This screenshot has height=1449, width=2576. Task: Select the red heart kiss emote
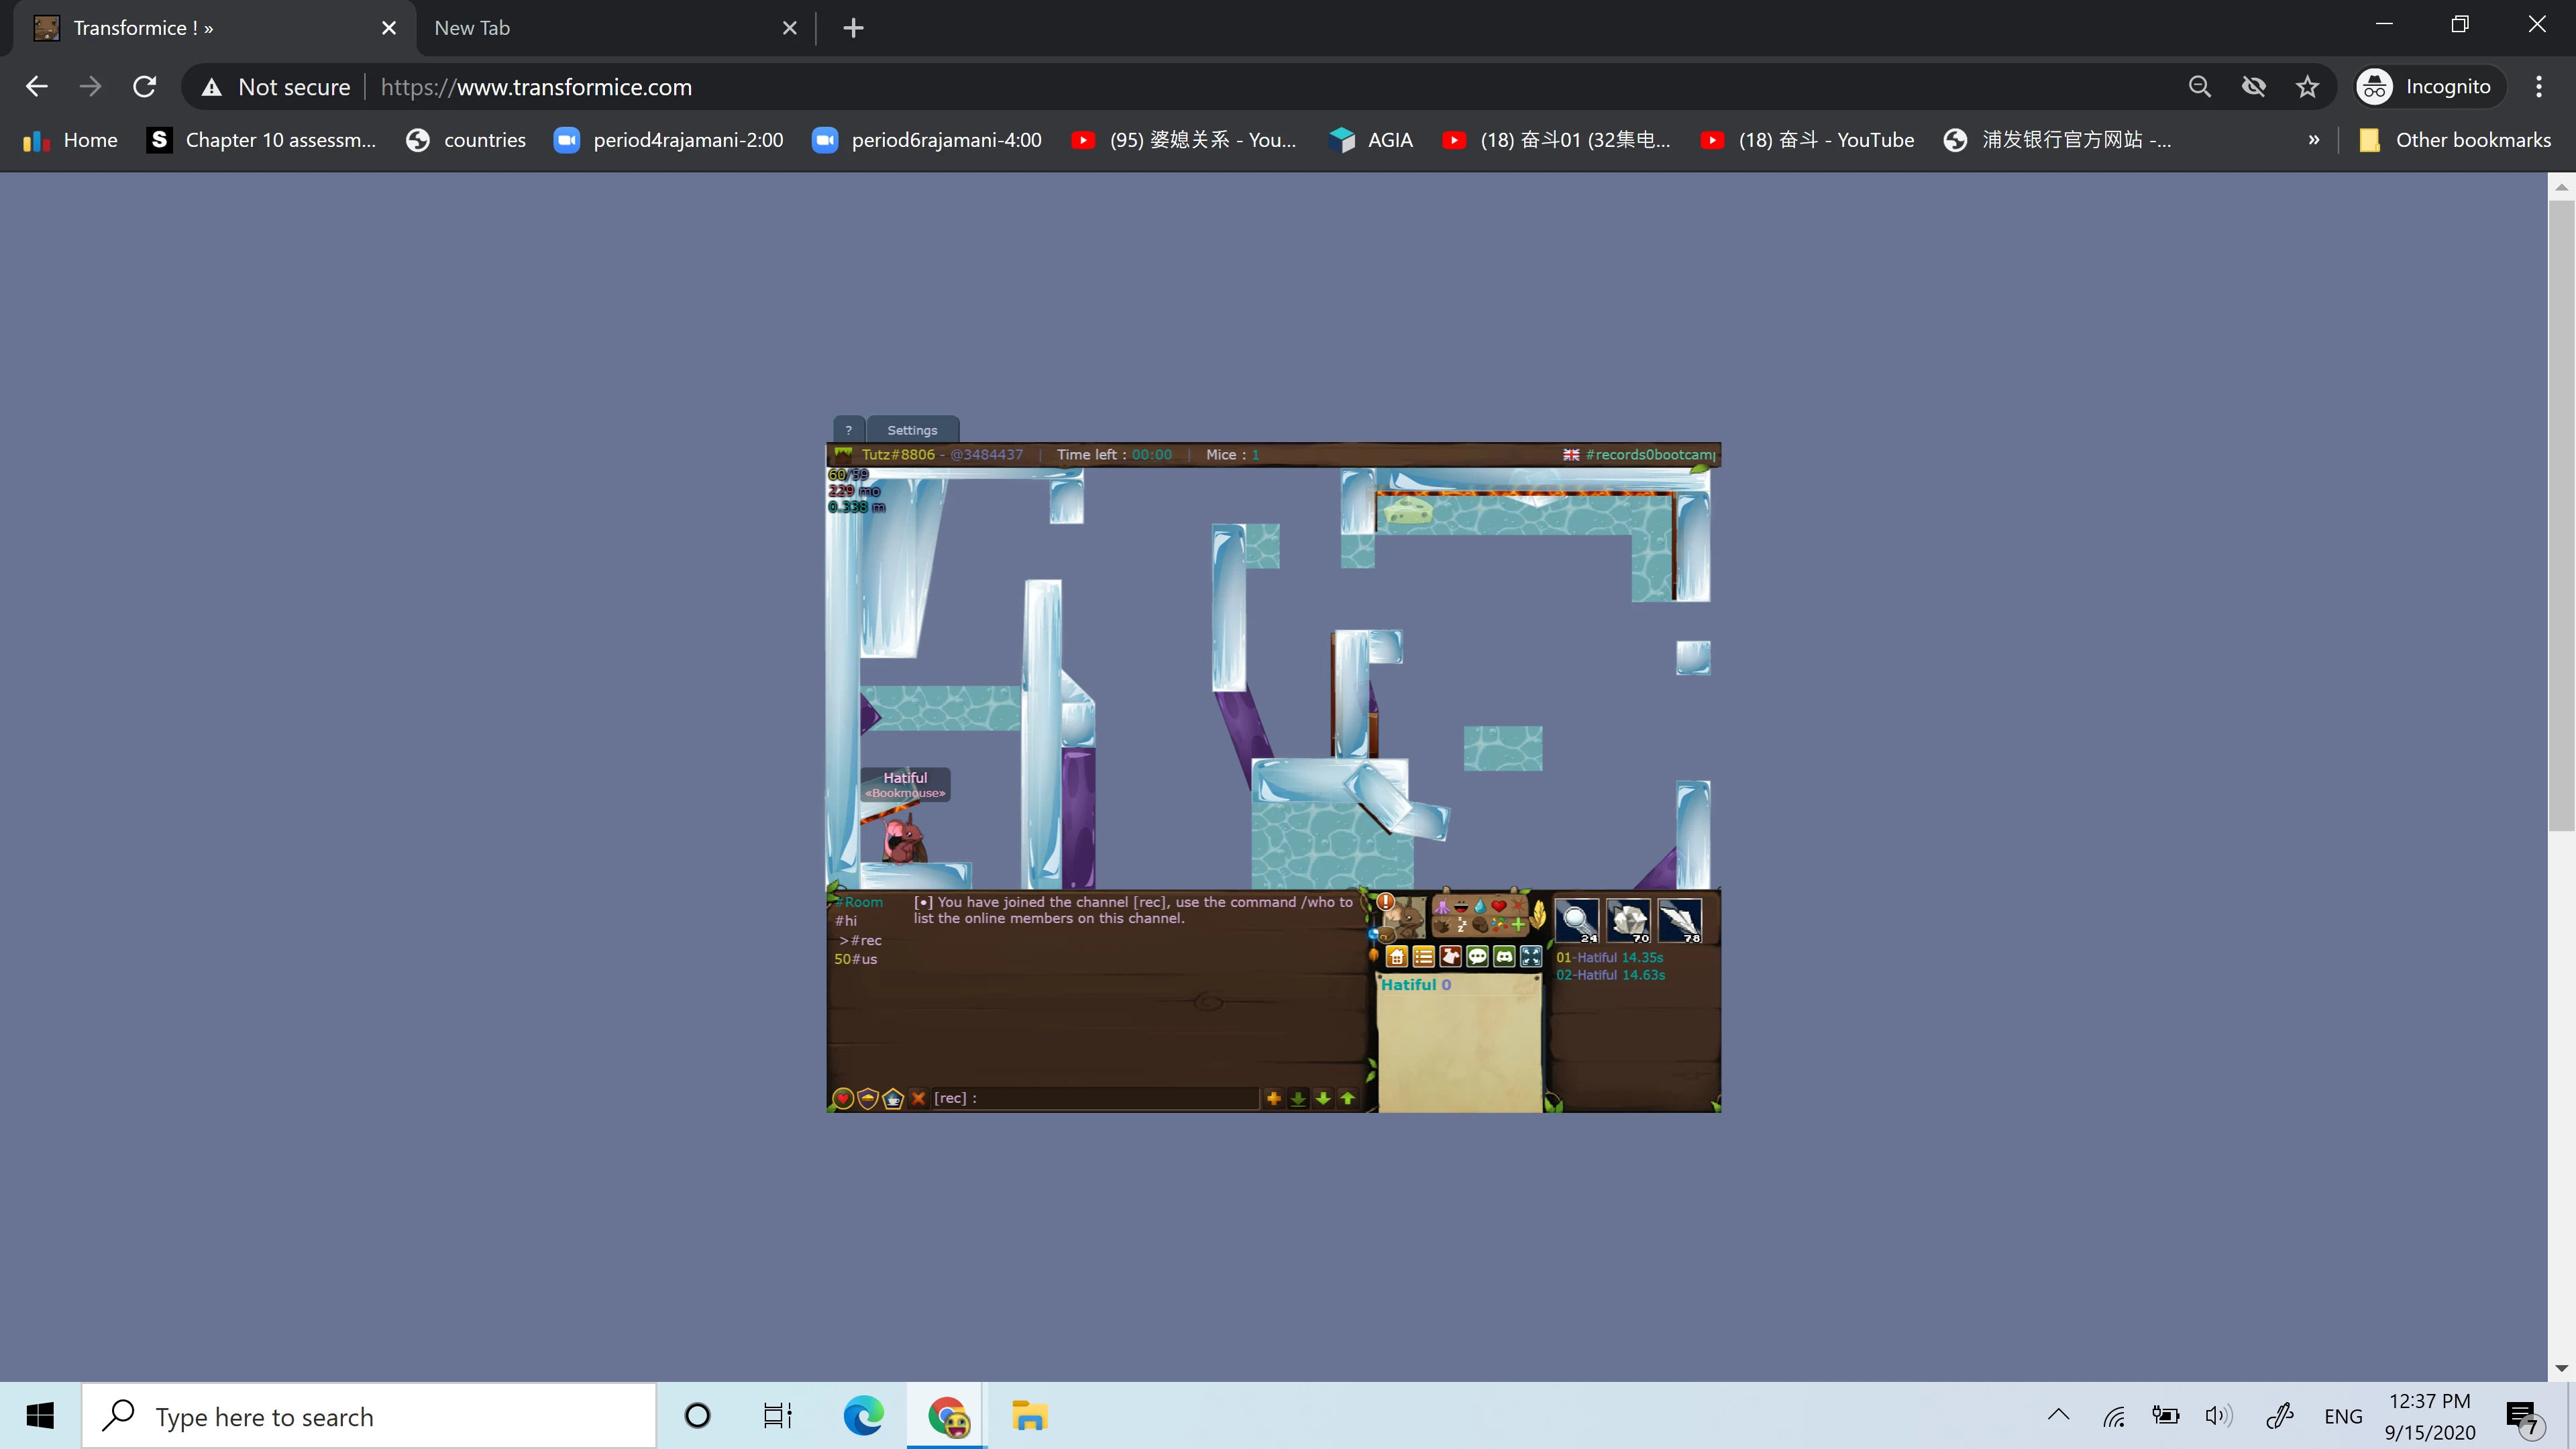[1499, 907]
